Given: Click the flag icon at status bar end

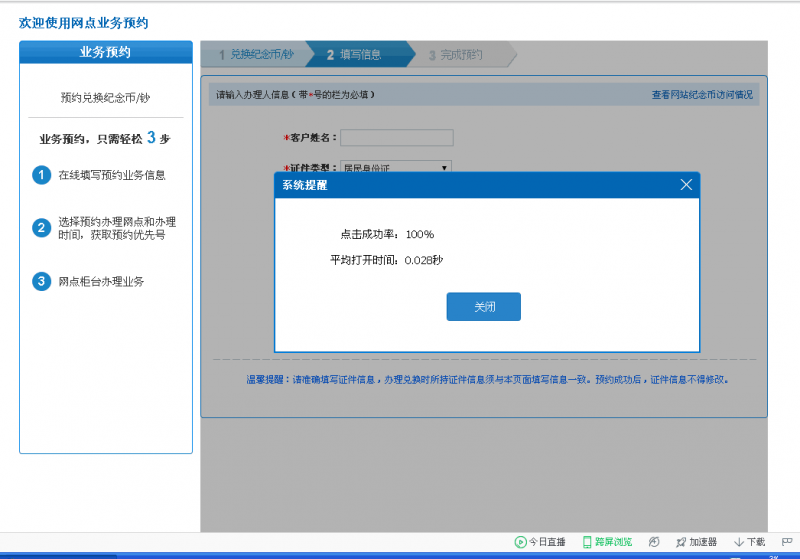Looking at the screenshot, I should click(x=786, y=542).
